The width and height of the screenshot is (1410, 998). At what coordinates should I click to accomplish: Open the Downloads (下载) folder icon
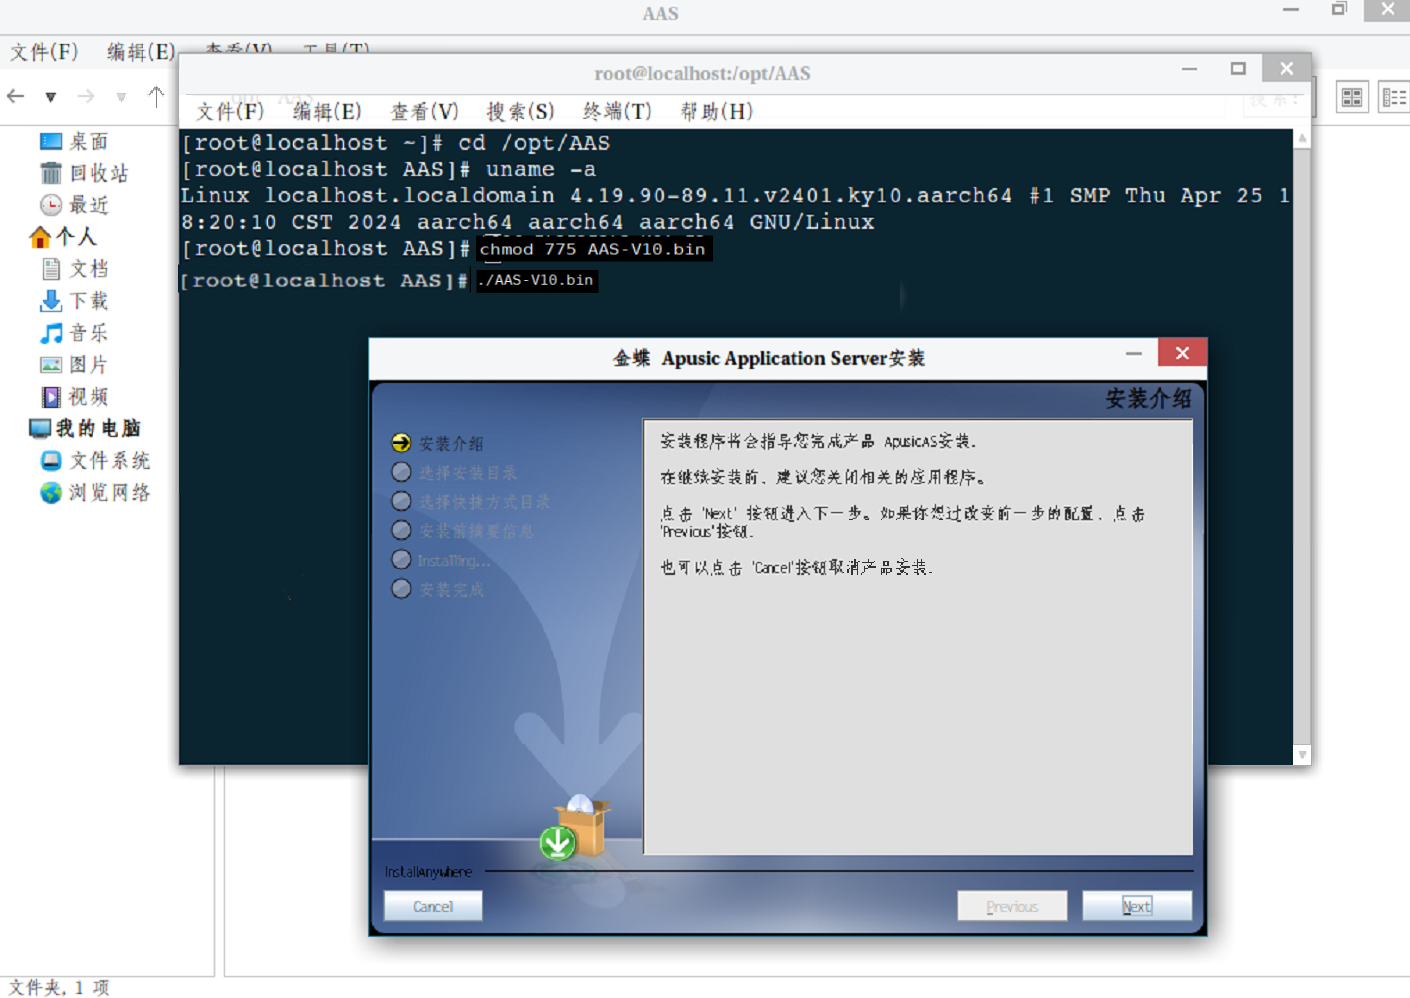(x=51, y=301)
